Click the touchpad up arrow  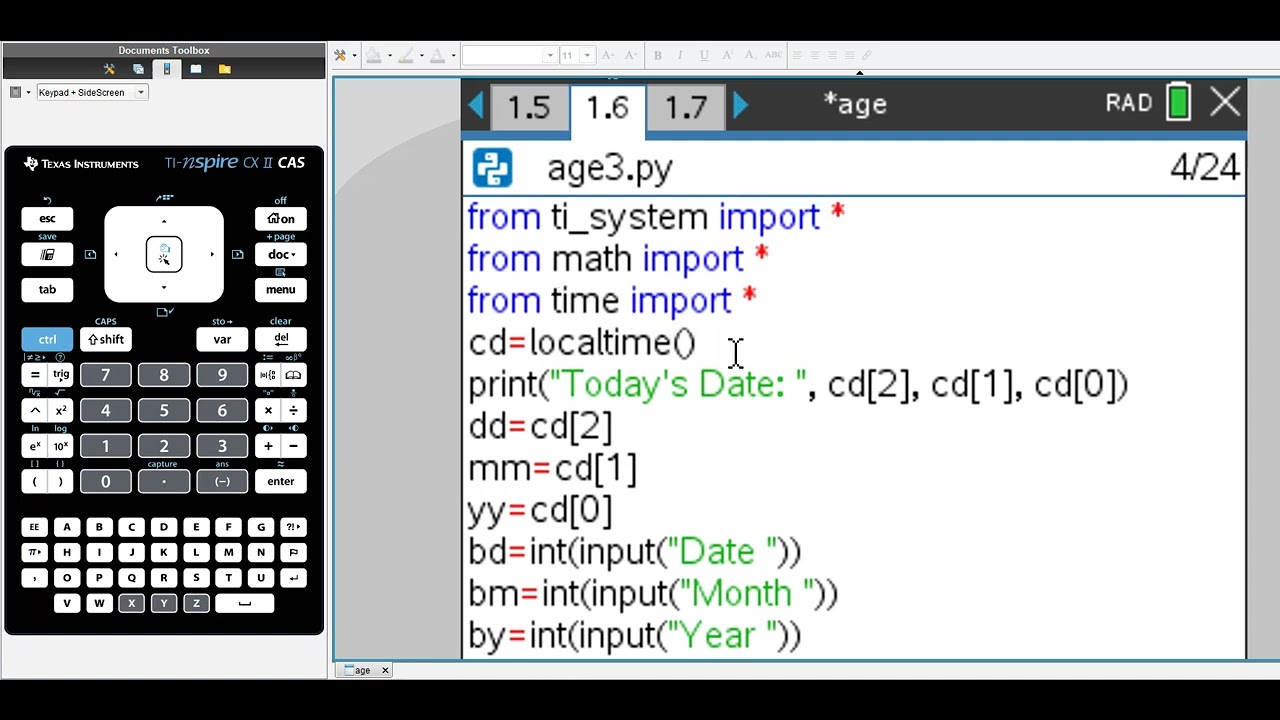coord(164,221)
